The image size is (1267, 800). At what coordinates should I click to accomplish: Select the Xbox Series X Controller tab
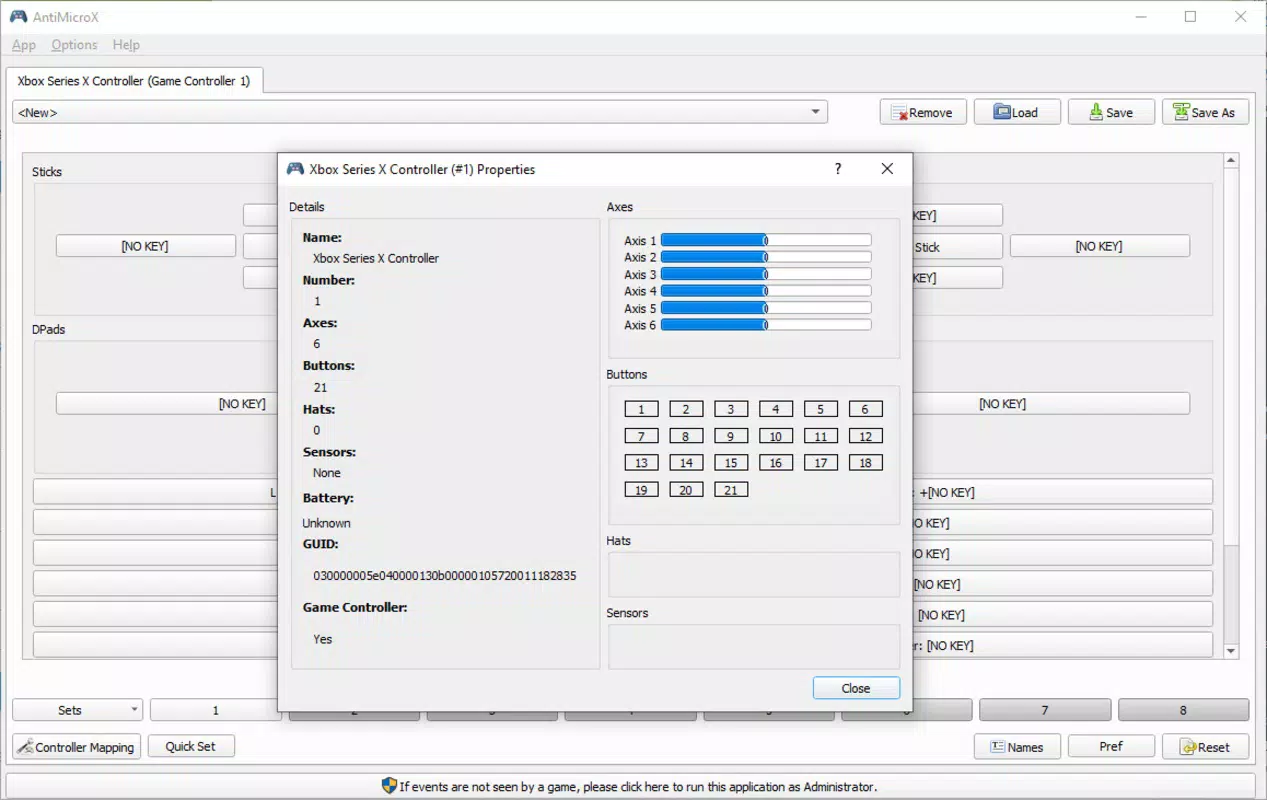tap(134, 81)
